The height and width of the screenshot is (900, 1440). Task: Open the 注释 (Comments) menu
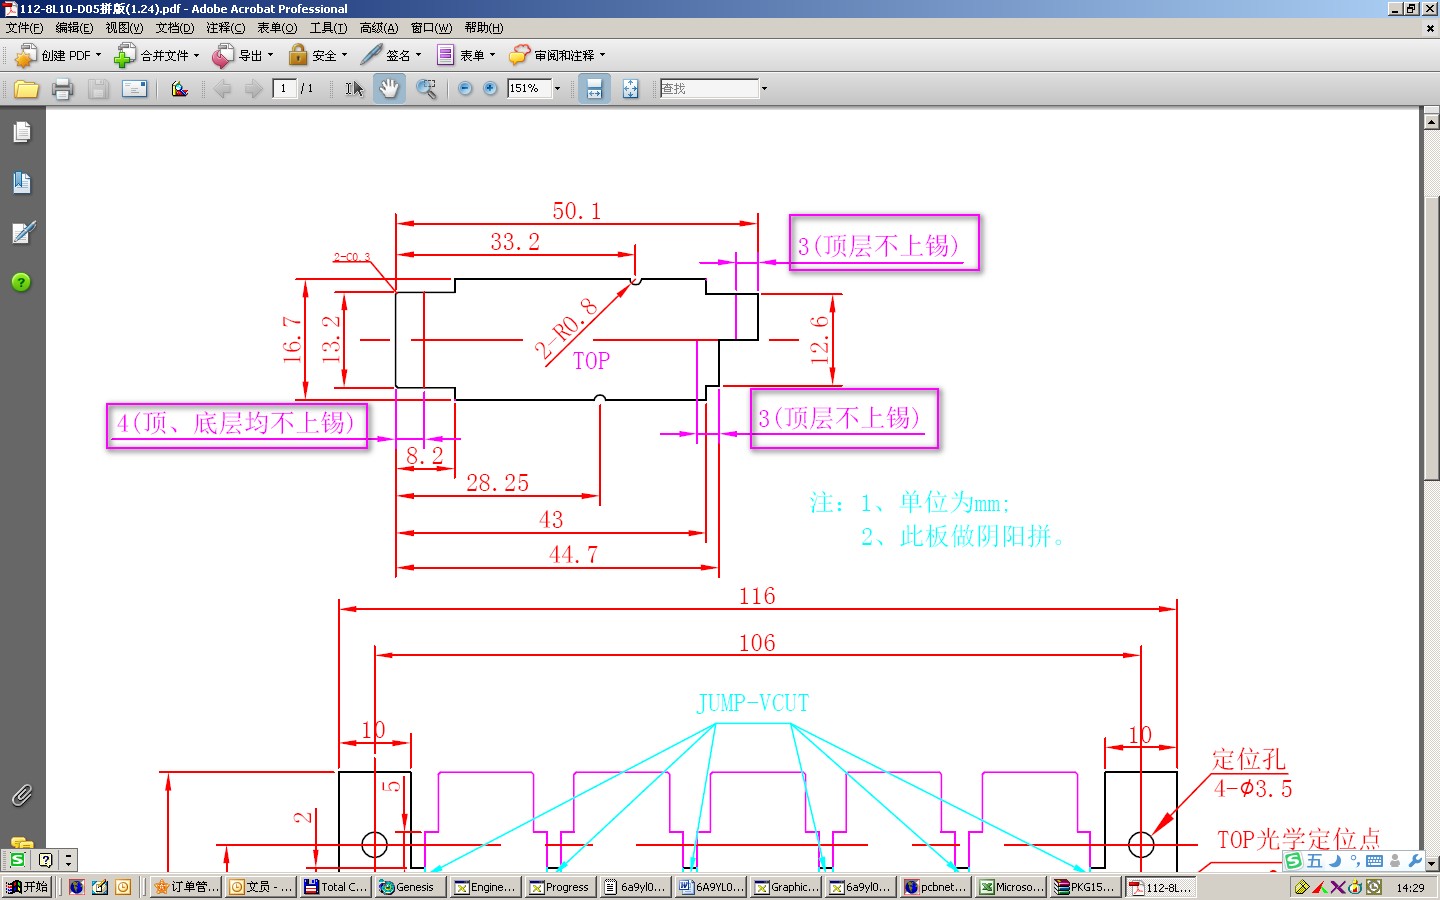(225, 28)
